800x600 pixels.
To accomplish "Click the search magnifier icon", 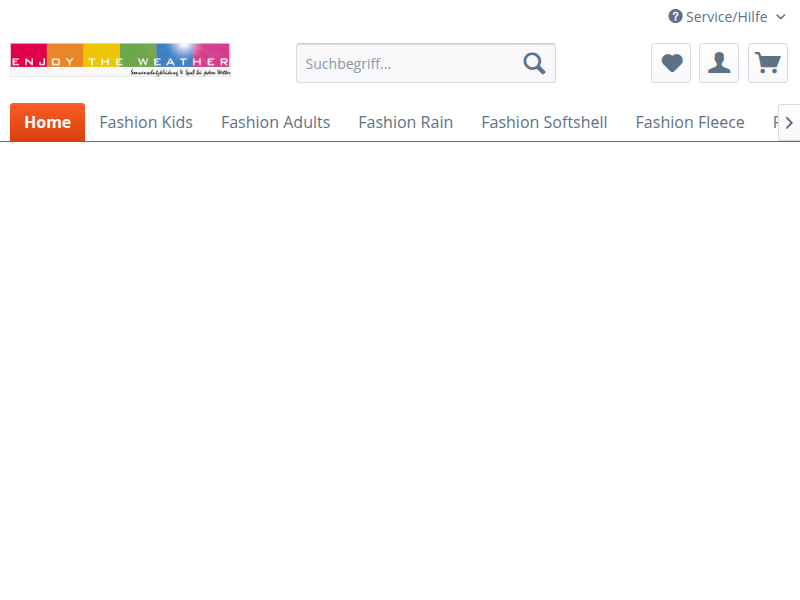I will 535,64.
